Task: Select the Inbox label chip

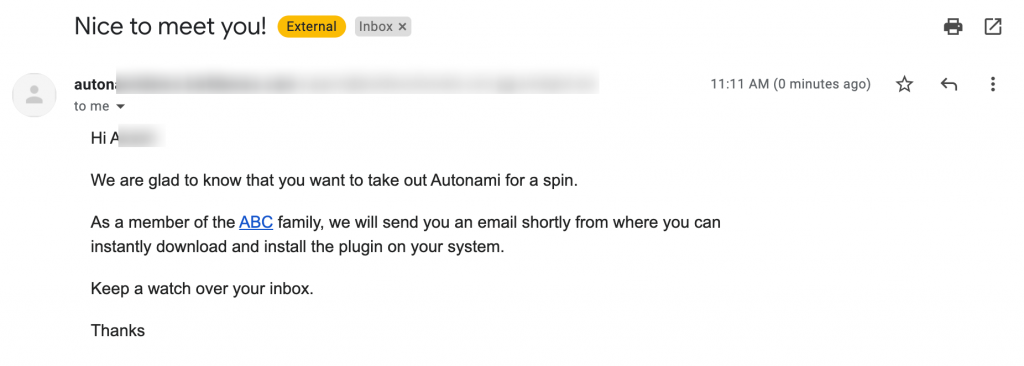Action: pyautogui.click(x=383, y=27)
